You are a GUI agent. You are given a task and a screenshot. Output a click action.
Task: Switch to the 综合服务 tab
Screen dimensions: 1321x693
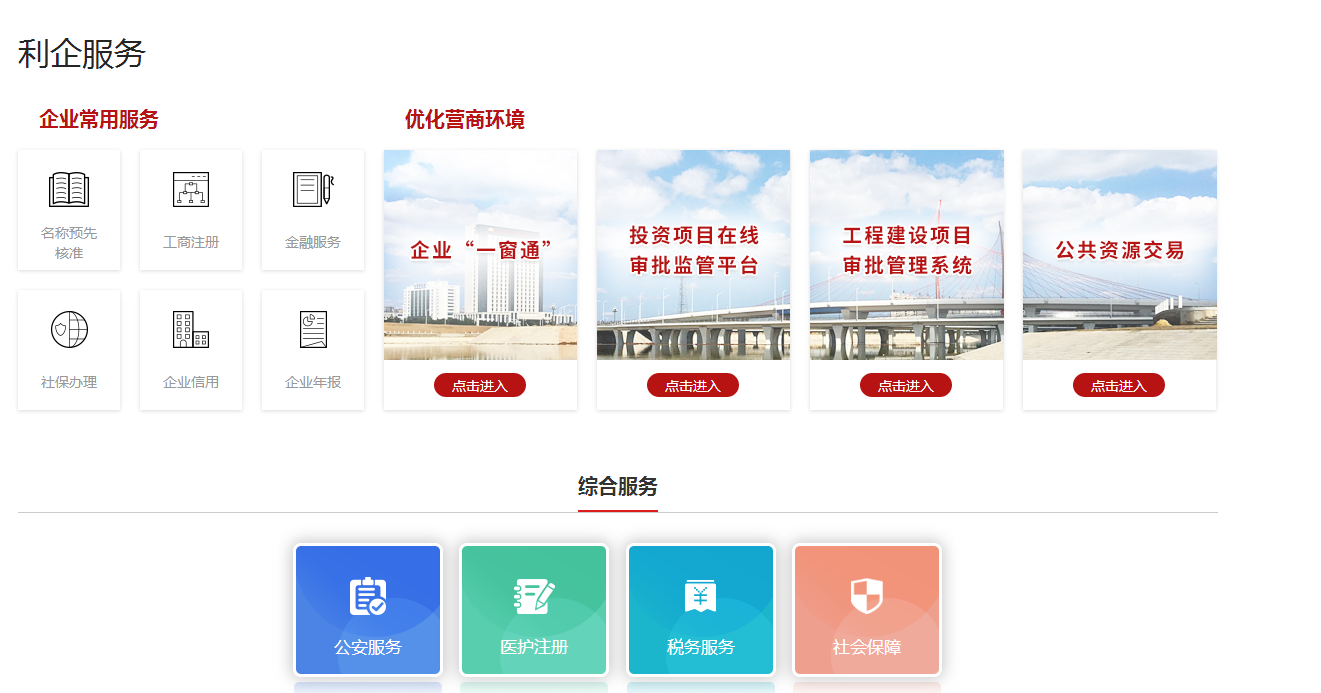(618, 487)
